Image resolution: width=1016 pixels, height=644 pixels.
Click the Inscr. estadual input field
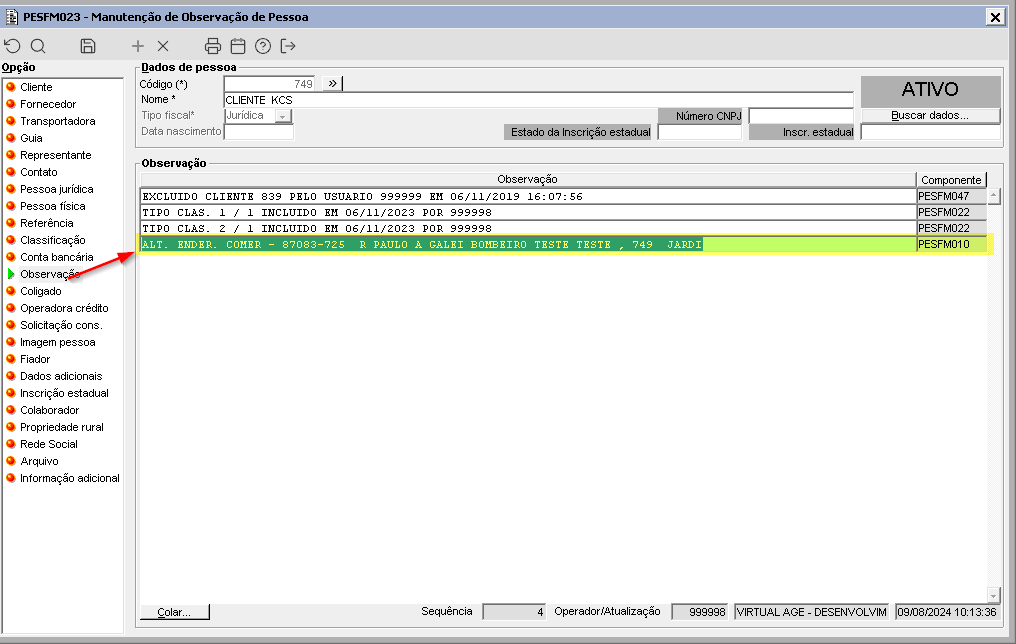pyautogui.click(x=930, y=132)
